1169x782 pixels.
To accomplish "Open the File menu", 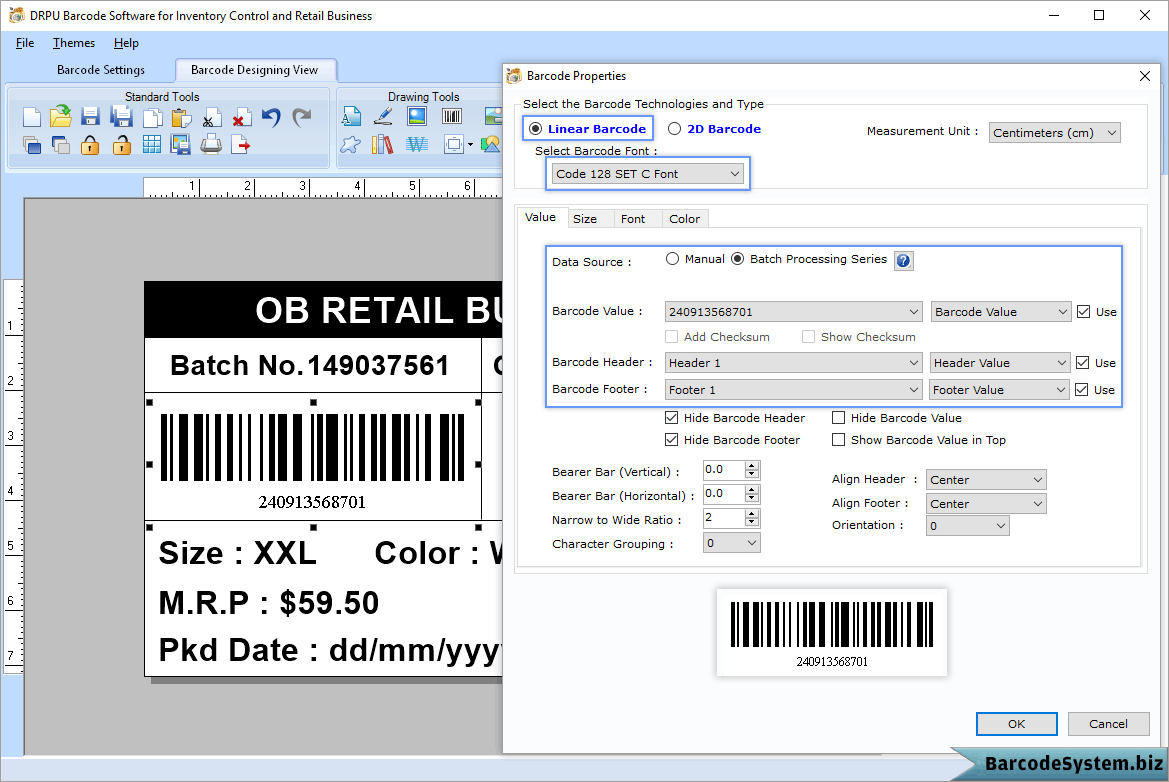I will 25,43.
